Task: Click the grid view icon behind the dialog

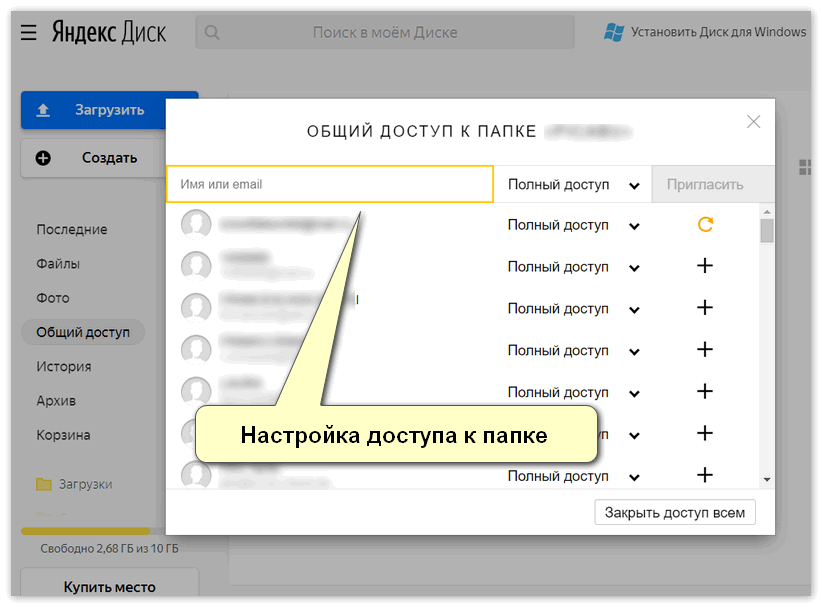Action: (x=805, y=167)
